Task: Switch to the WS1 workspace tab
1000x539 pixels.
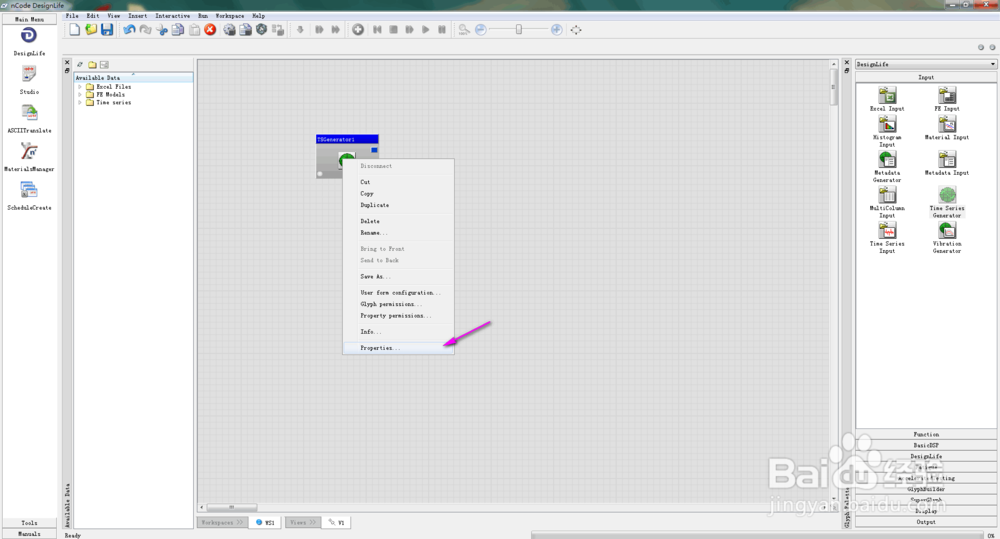Action: (x=265, y=522)
